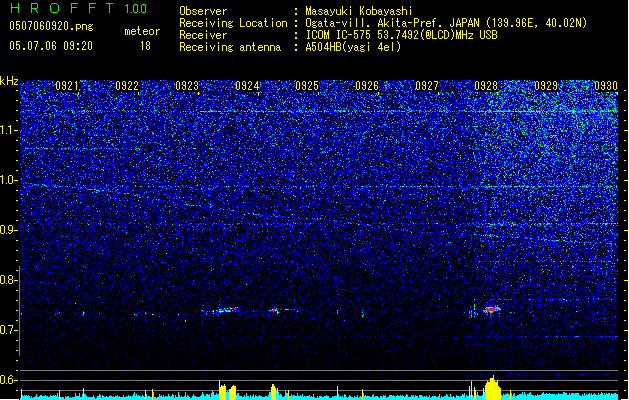The image size is (629, 400).
Task: Click the antenna A504HB(yagi 4el) text
Action: pyautogui.click(x=353, y=47)
